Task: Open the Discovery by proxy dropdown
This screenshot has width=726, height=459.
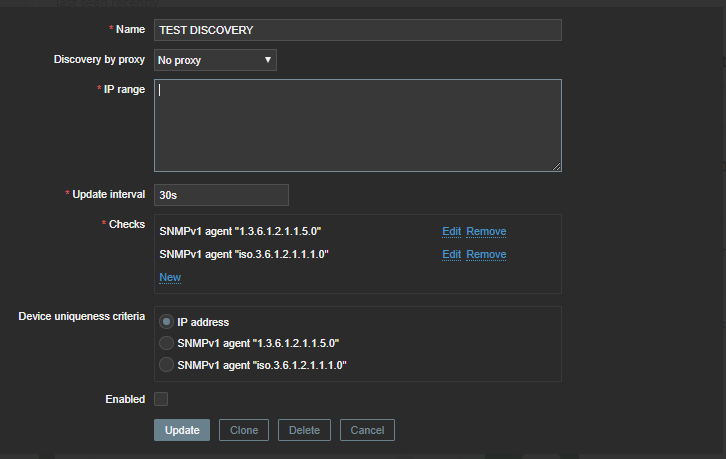Action: [215, 60]
